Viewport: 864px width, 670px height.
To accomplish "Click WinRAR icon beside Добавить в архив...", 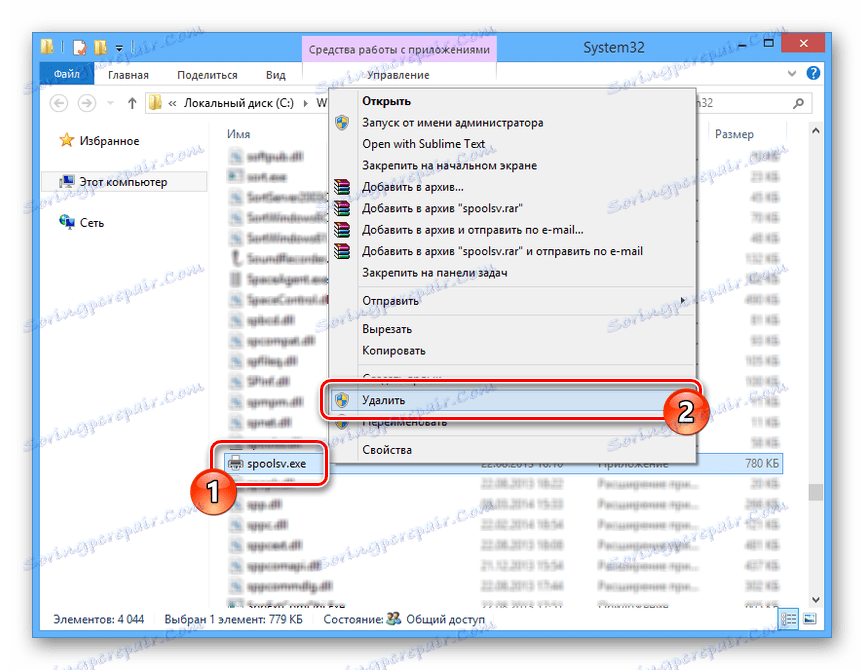I will click(342, 187).
